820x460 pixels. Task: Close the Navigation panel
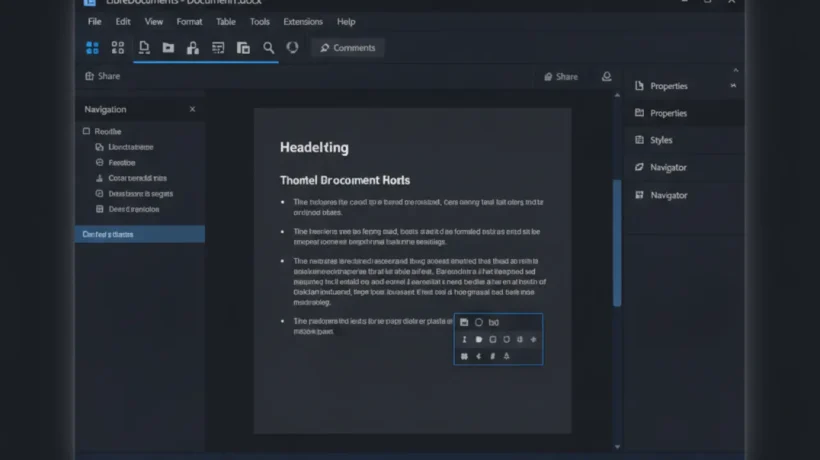click(x=192, y=109)
